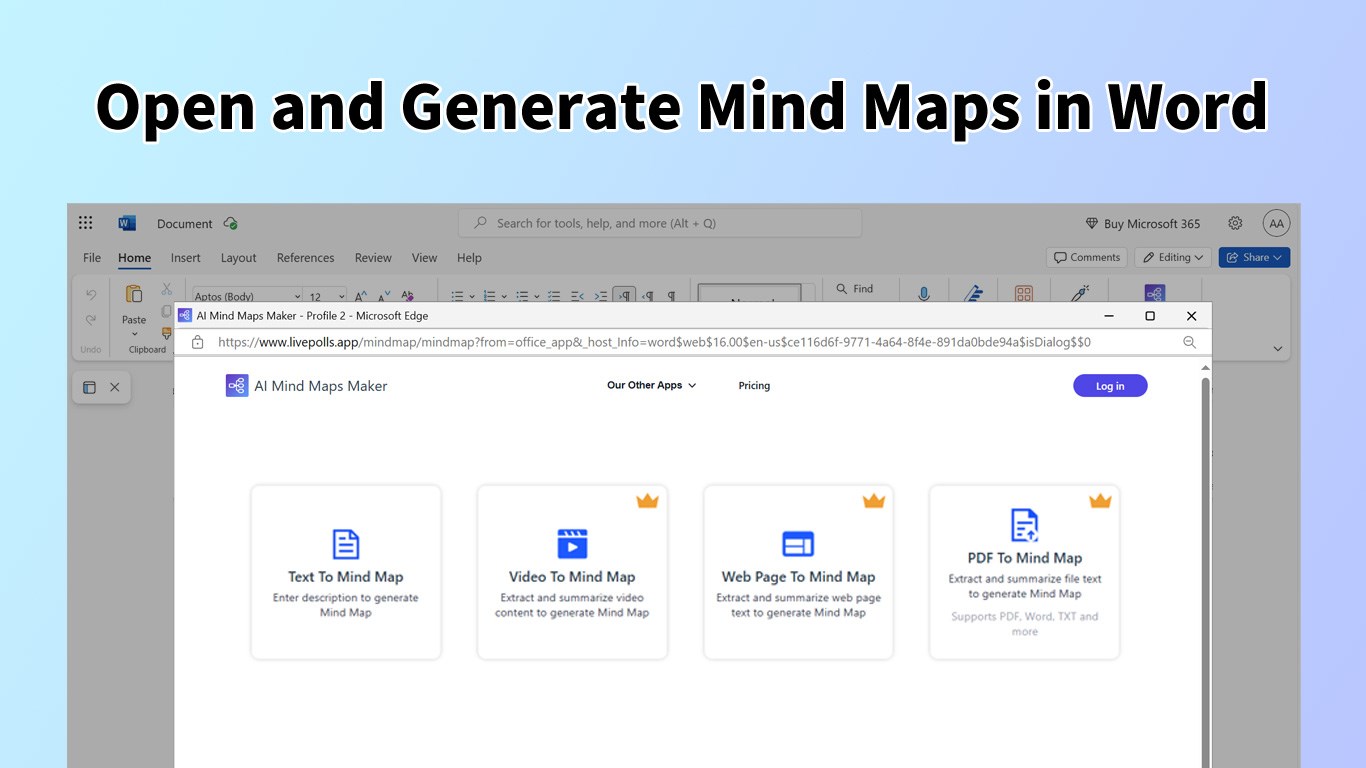Viewport: 1366px width, 768px height.
Task: Increase the paragraph indent
Action: pyautogui.click(x=600, y=296)
